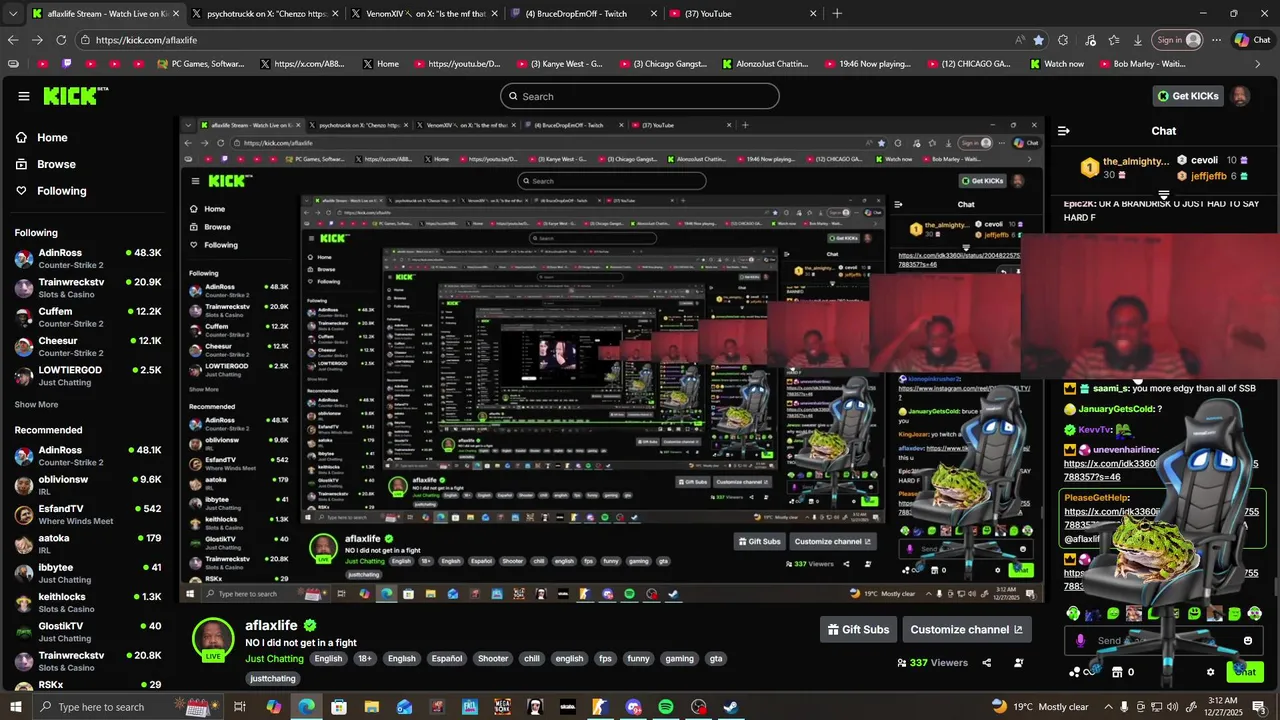Open Steam from the Windows taskbar
Viewport: 1280px width, 720px height.
point(731,707)
